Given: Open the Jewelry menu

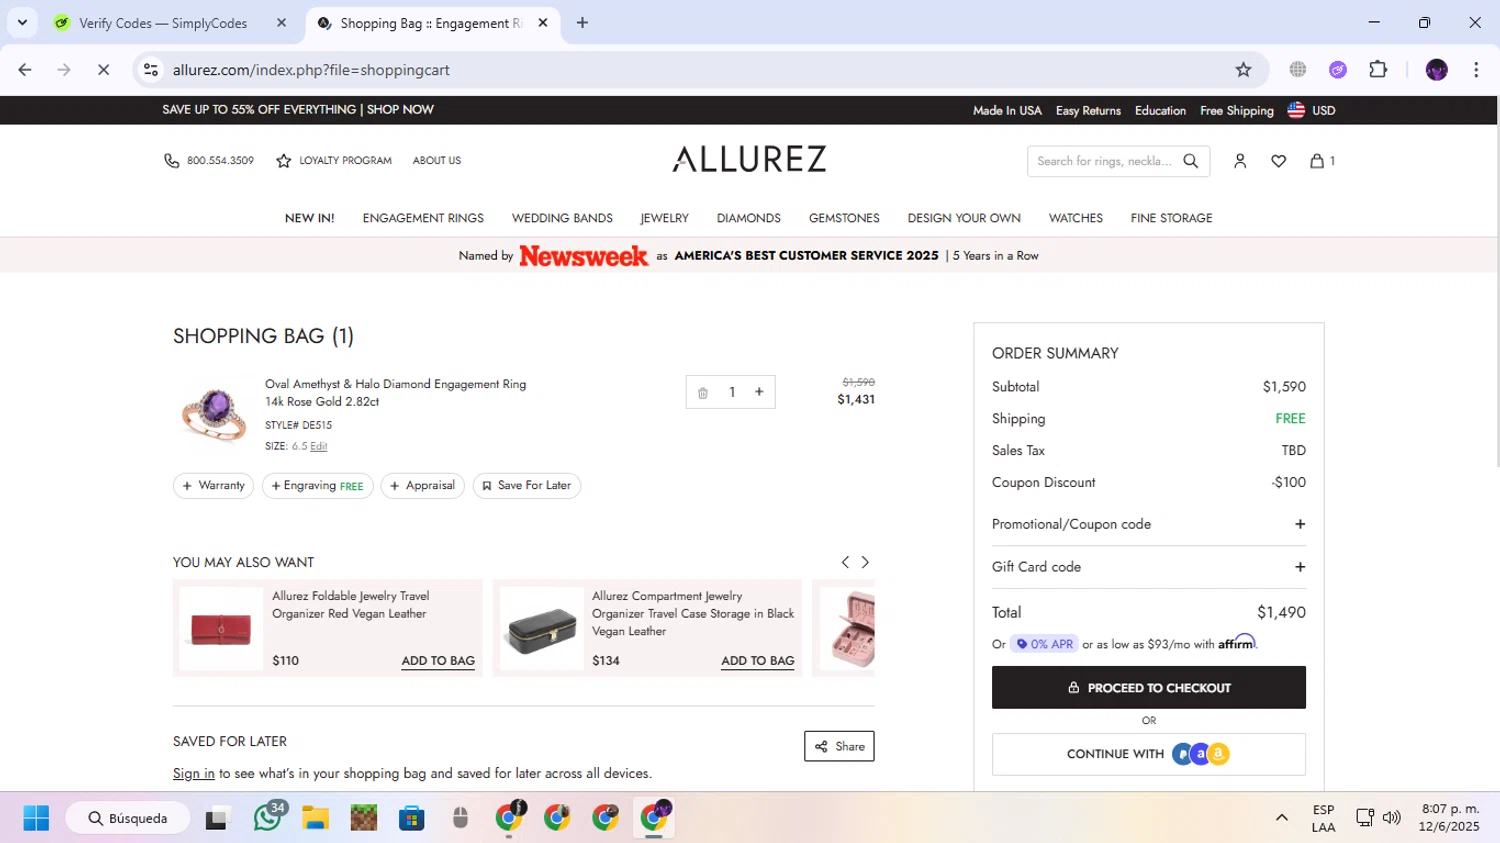Looking at the screenshot, I should 664,218.
